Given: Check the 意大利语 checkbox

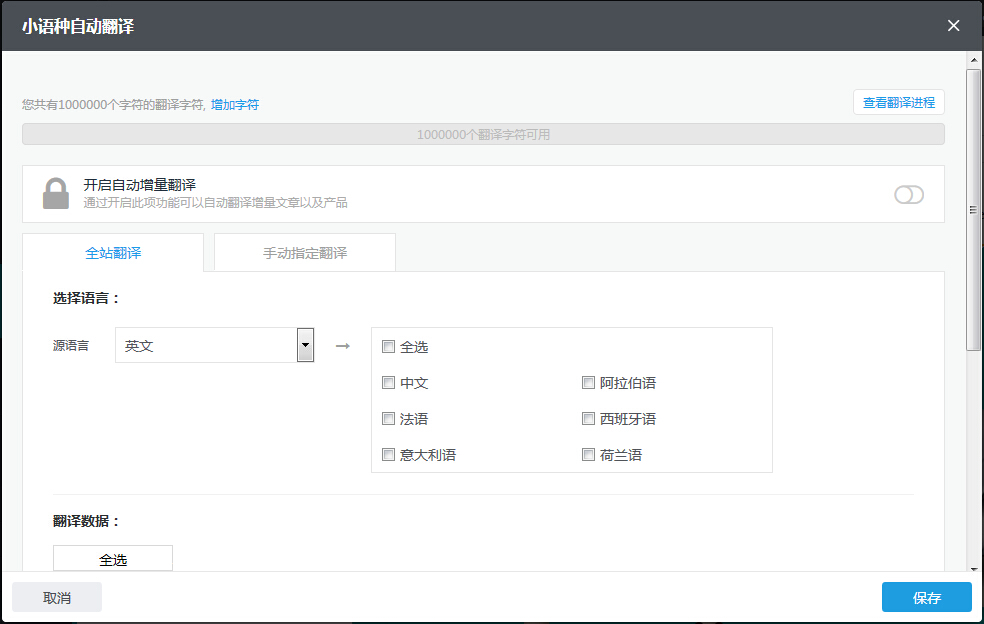Looking at the screenshot, I should pos(389,455).
